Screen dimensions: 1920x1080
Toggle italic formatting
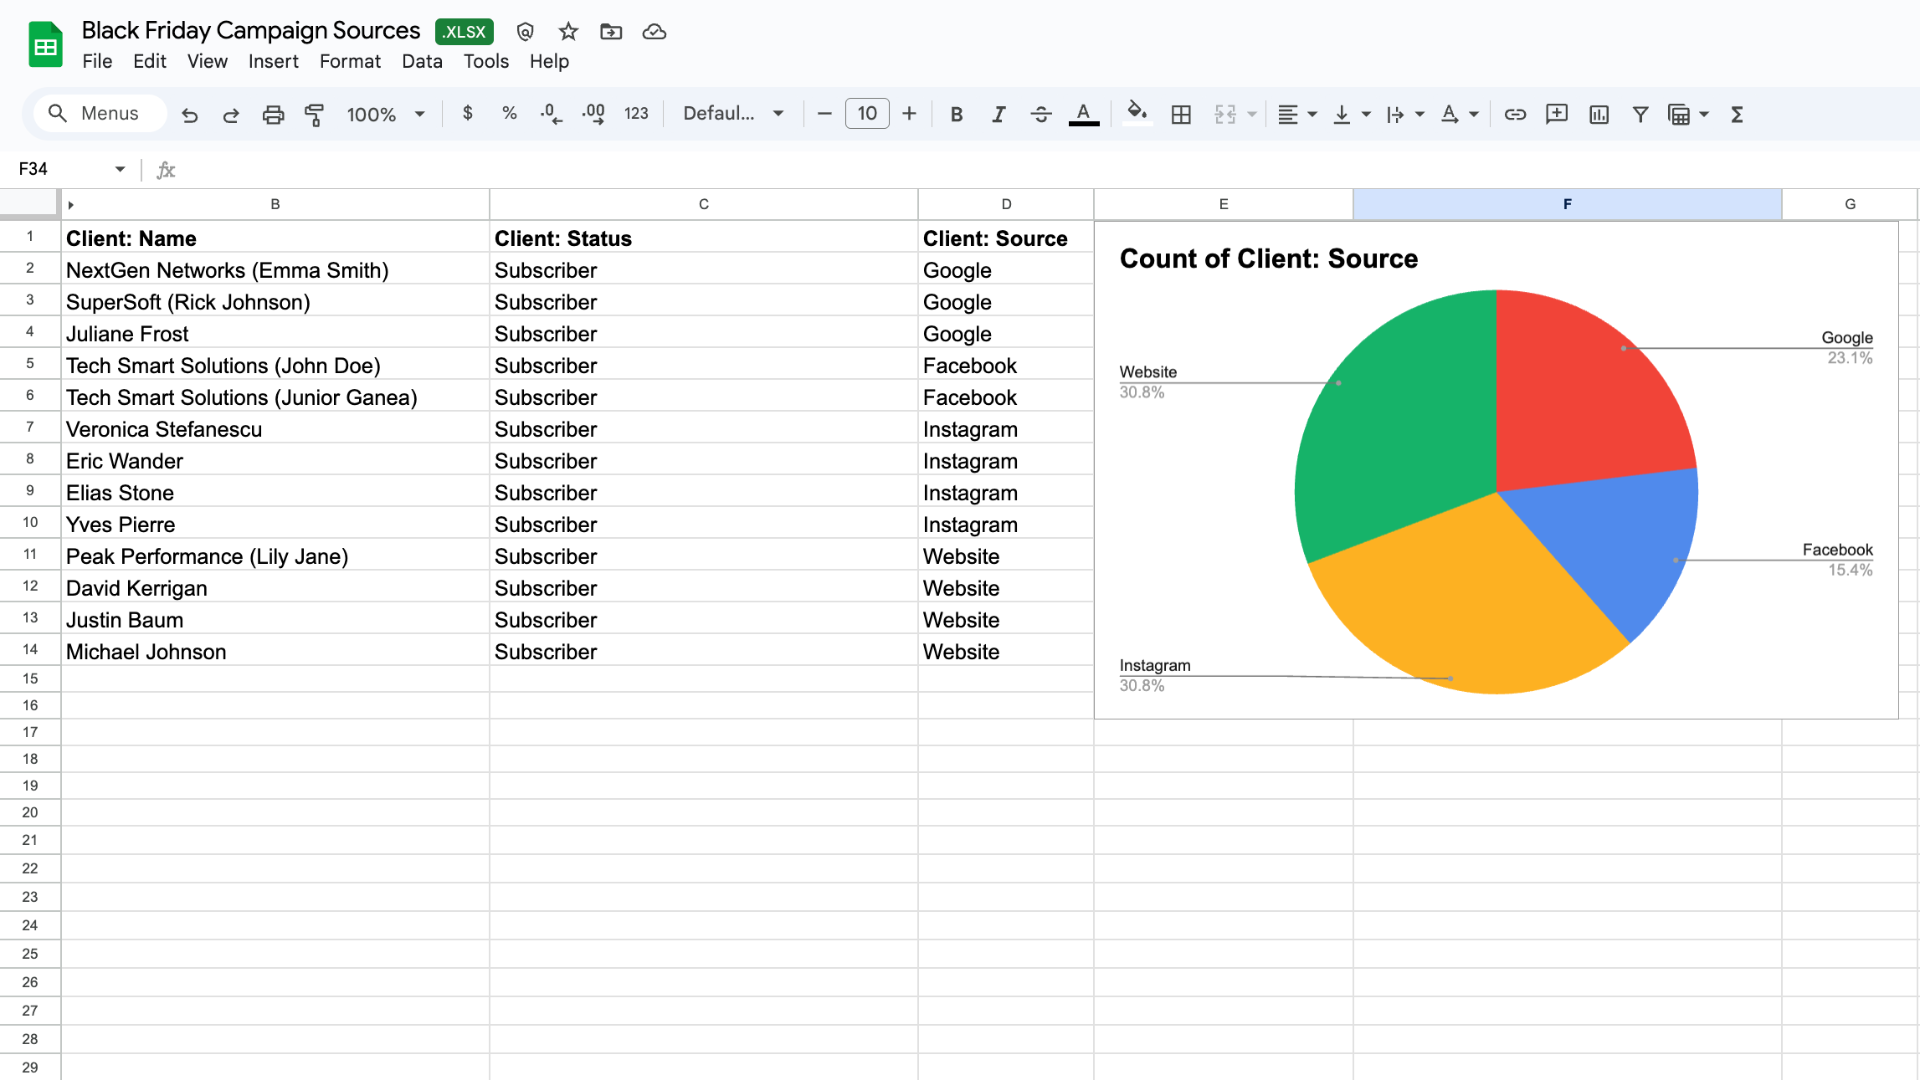coord(998,114)
